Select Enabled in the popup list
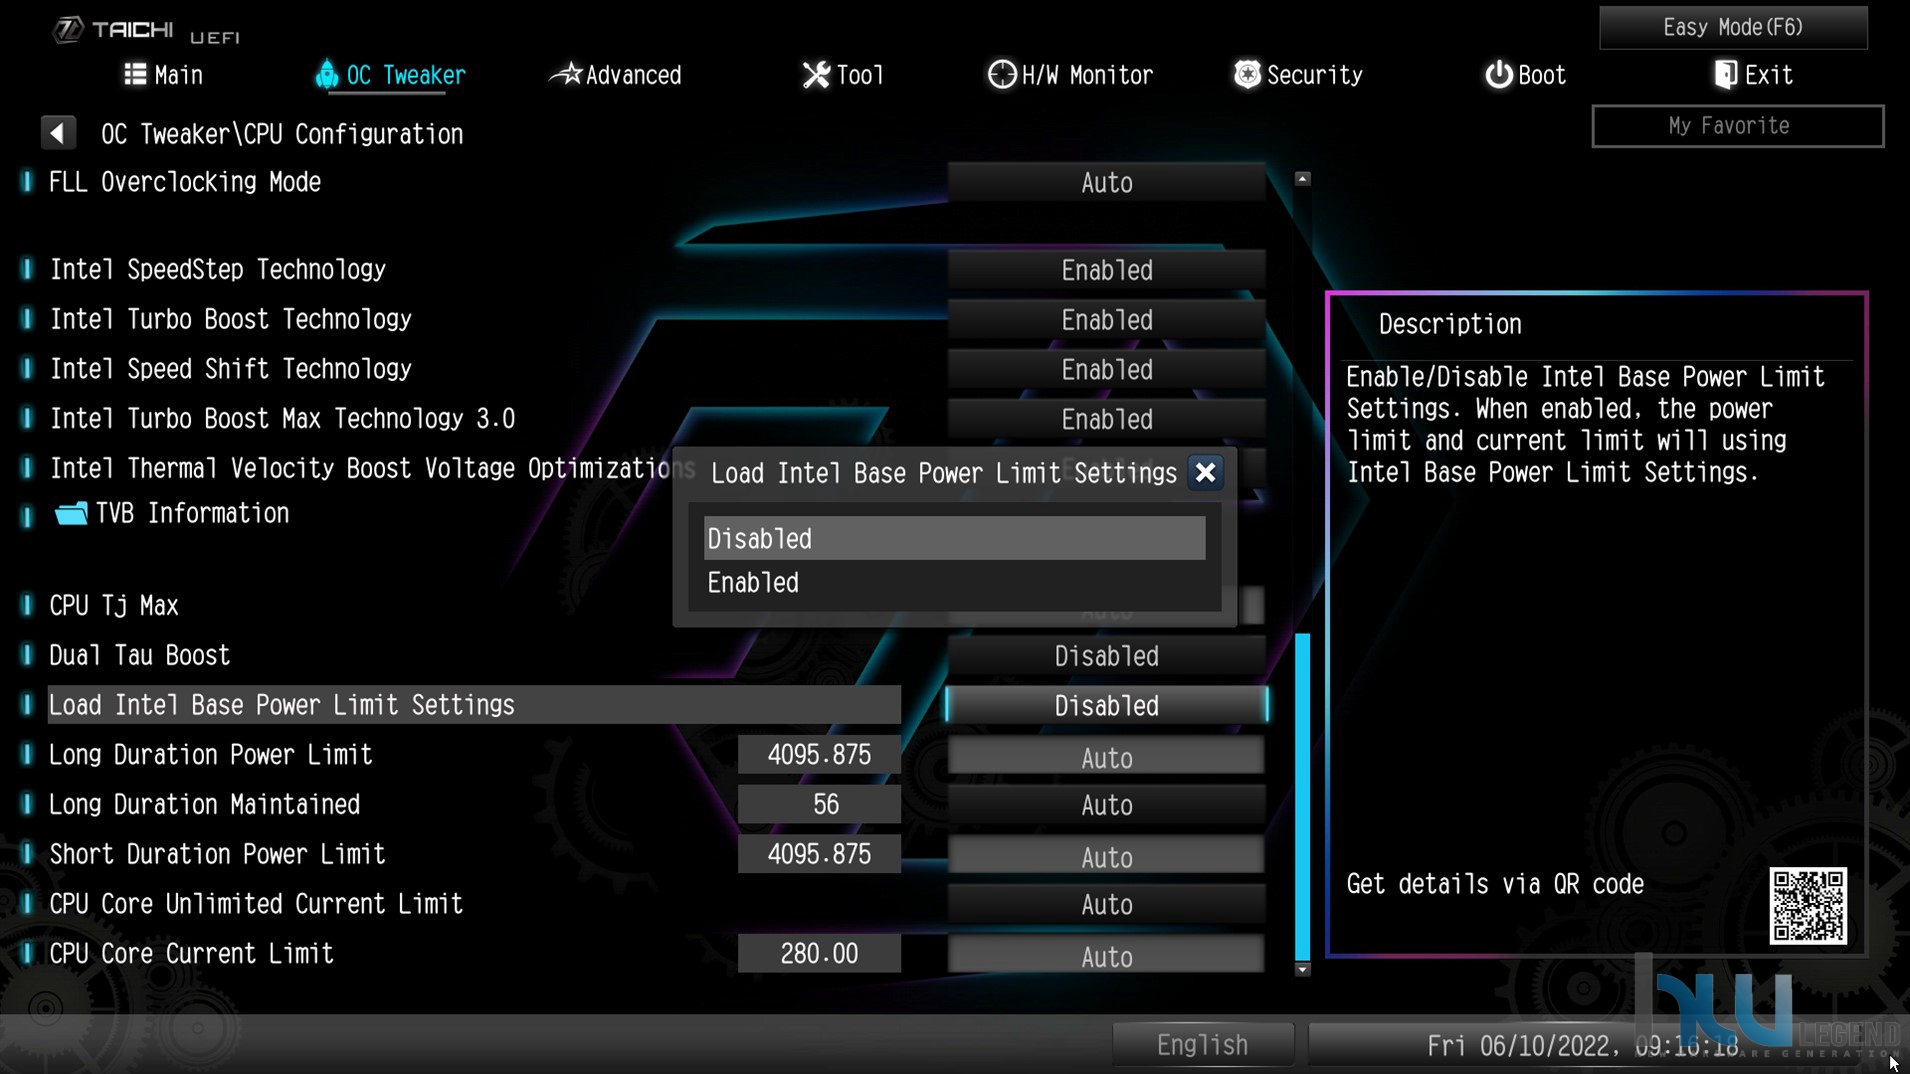 (x=954, y=583)
